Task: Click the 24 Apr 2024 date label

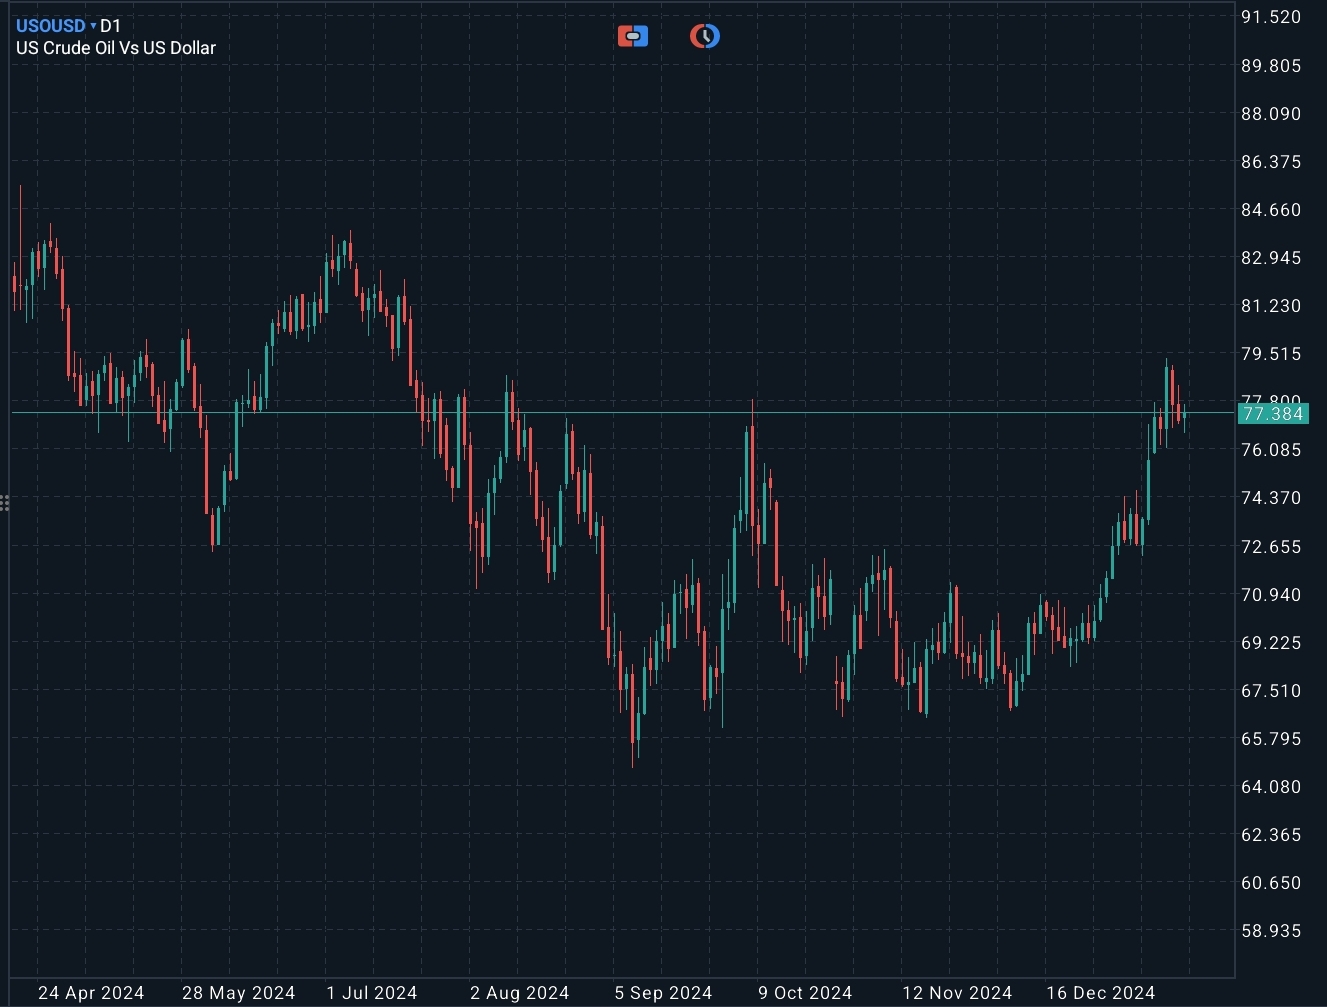Action: point(91,993)
